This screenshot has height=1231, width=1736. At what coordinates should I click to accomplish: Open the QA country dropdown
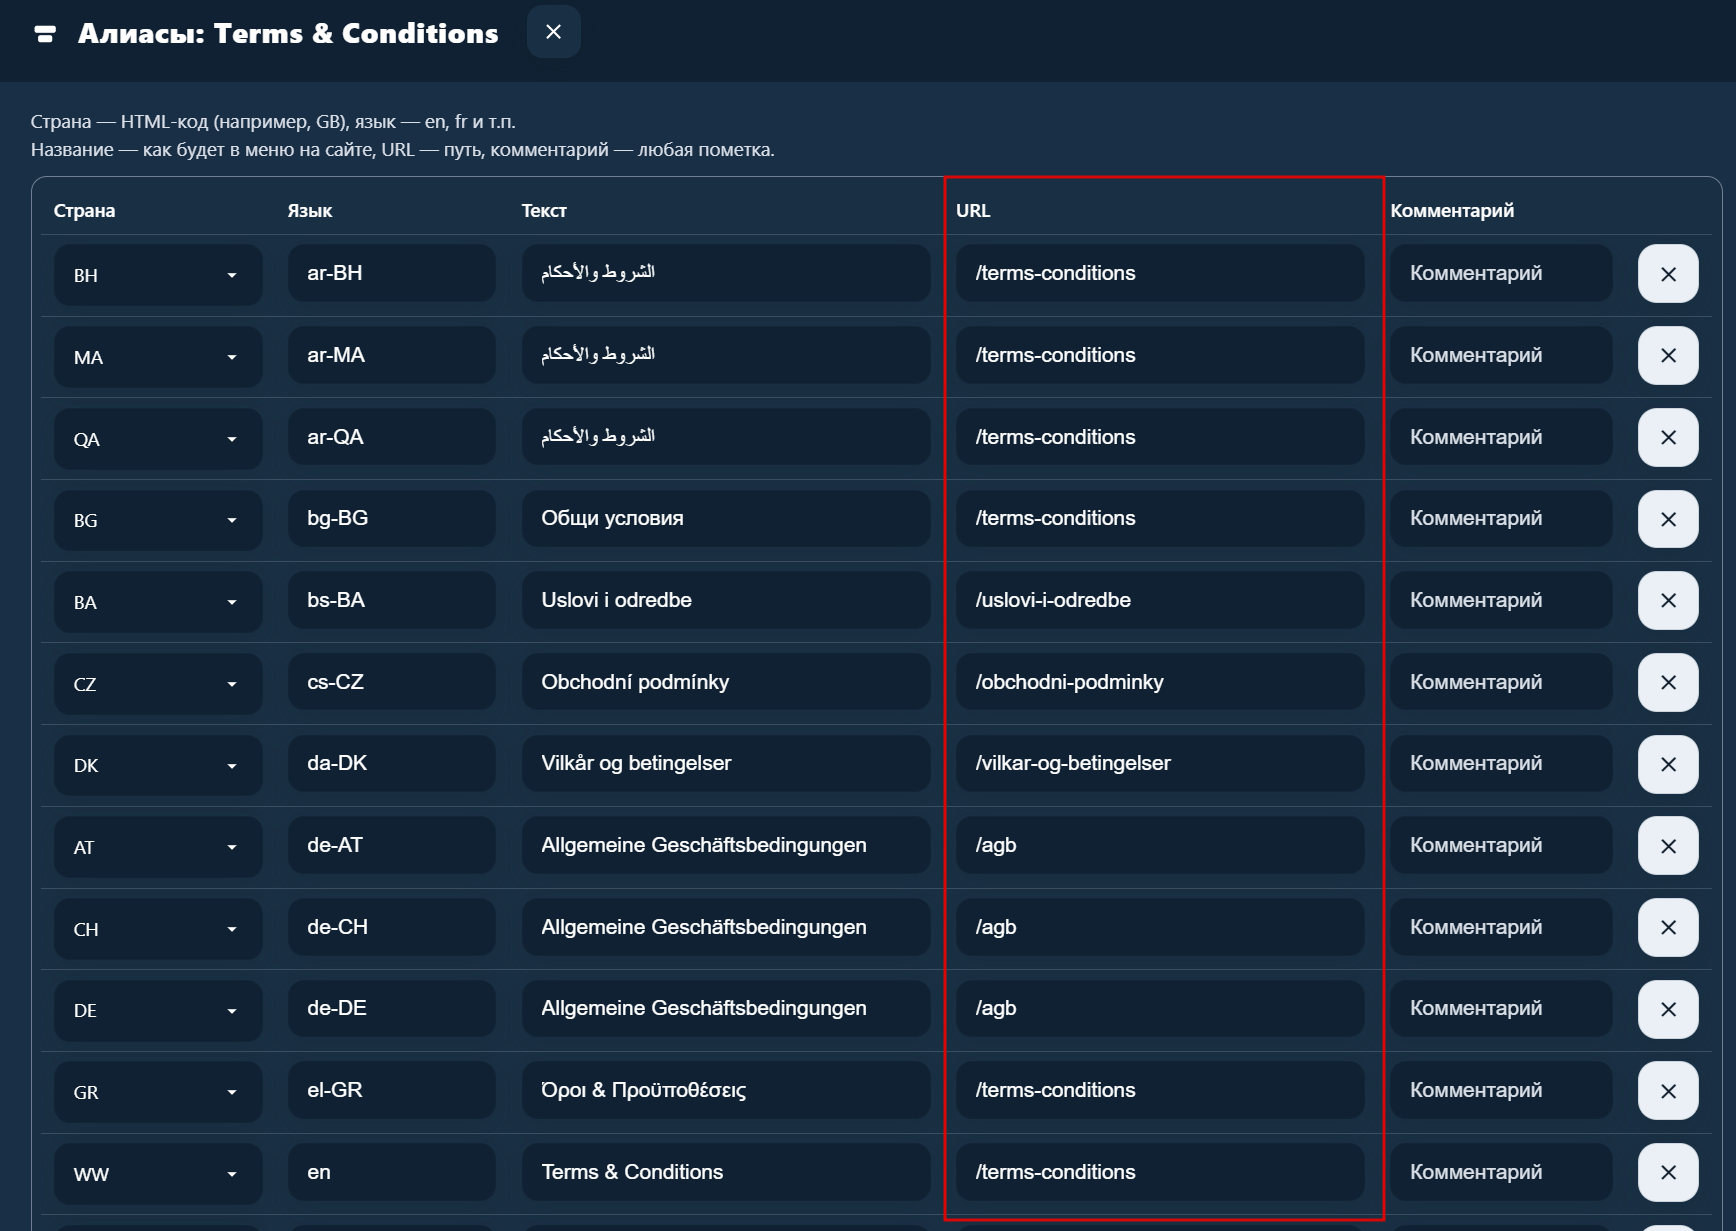click(x=158, y=439)
